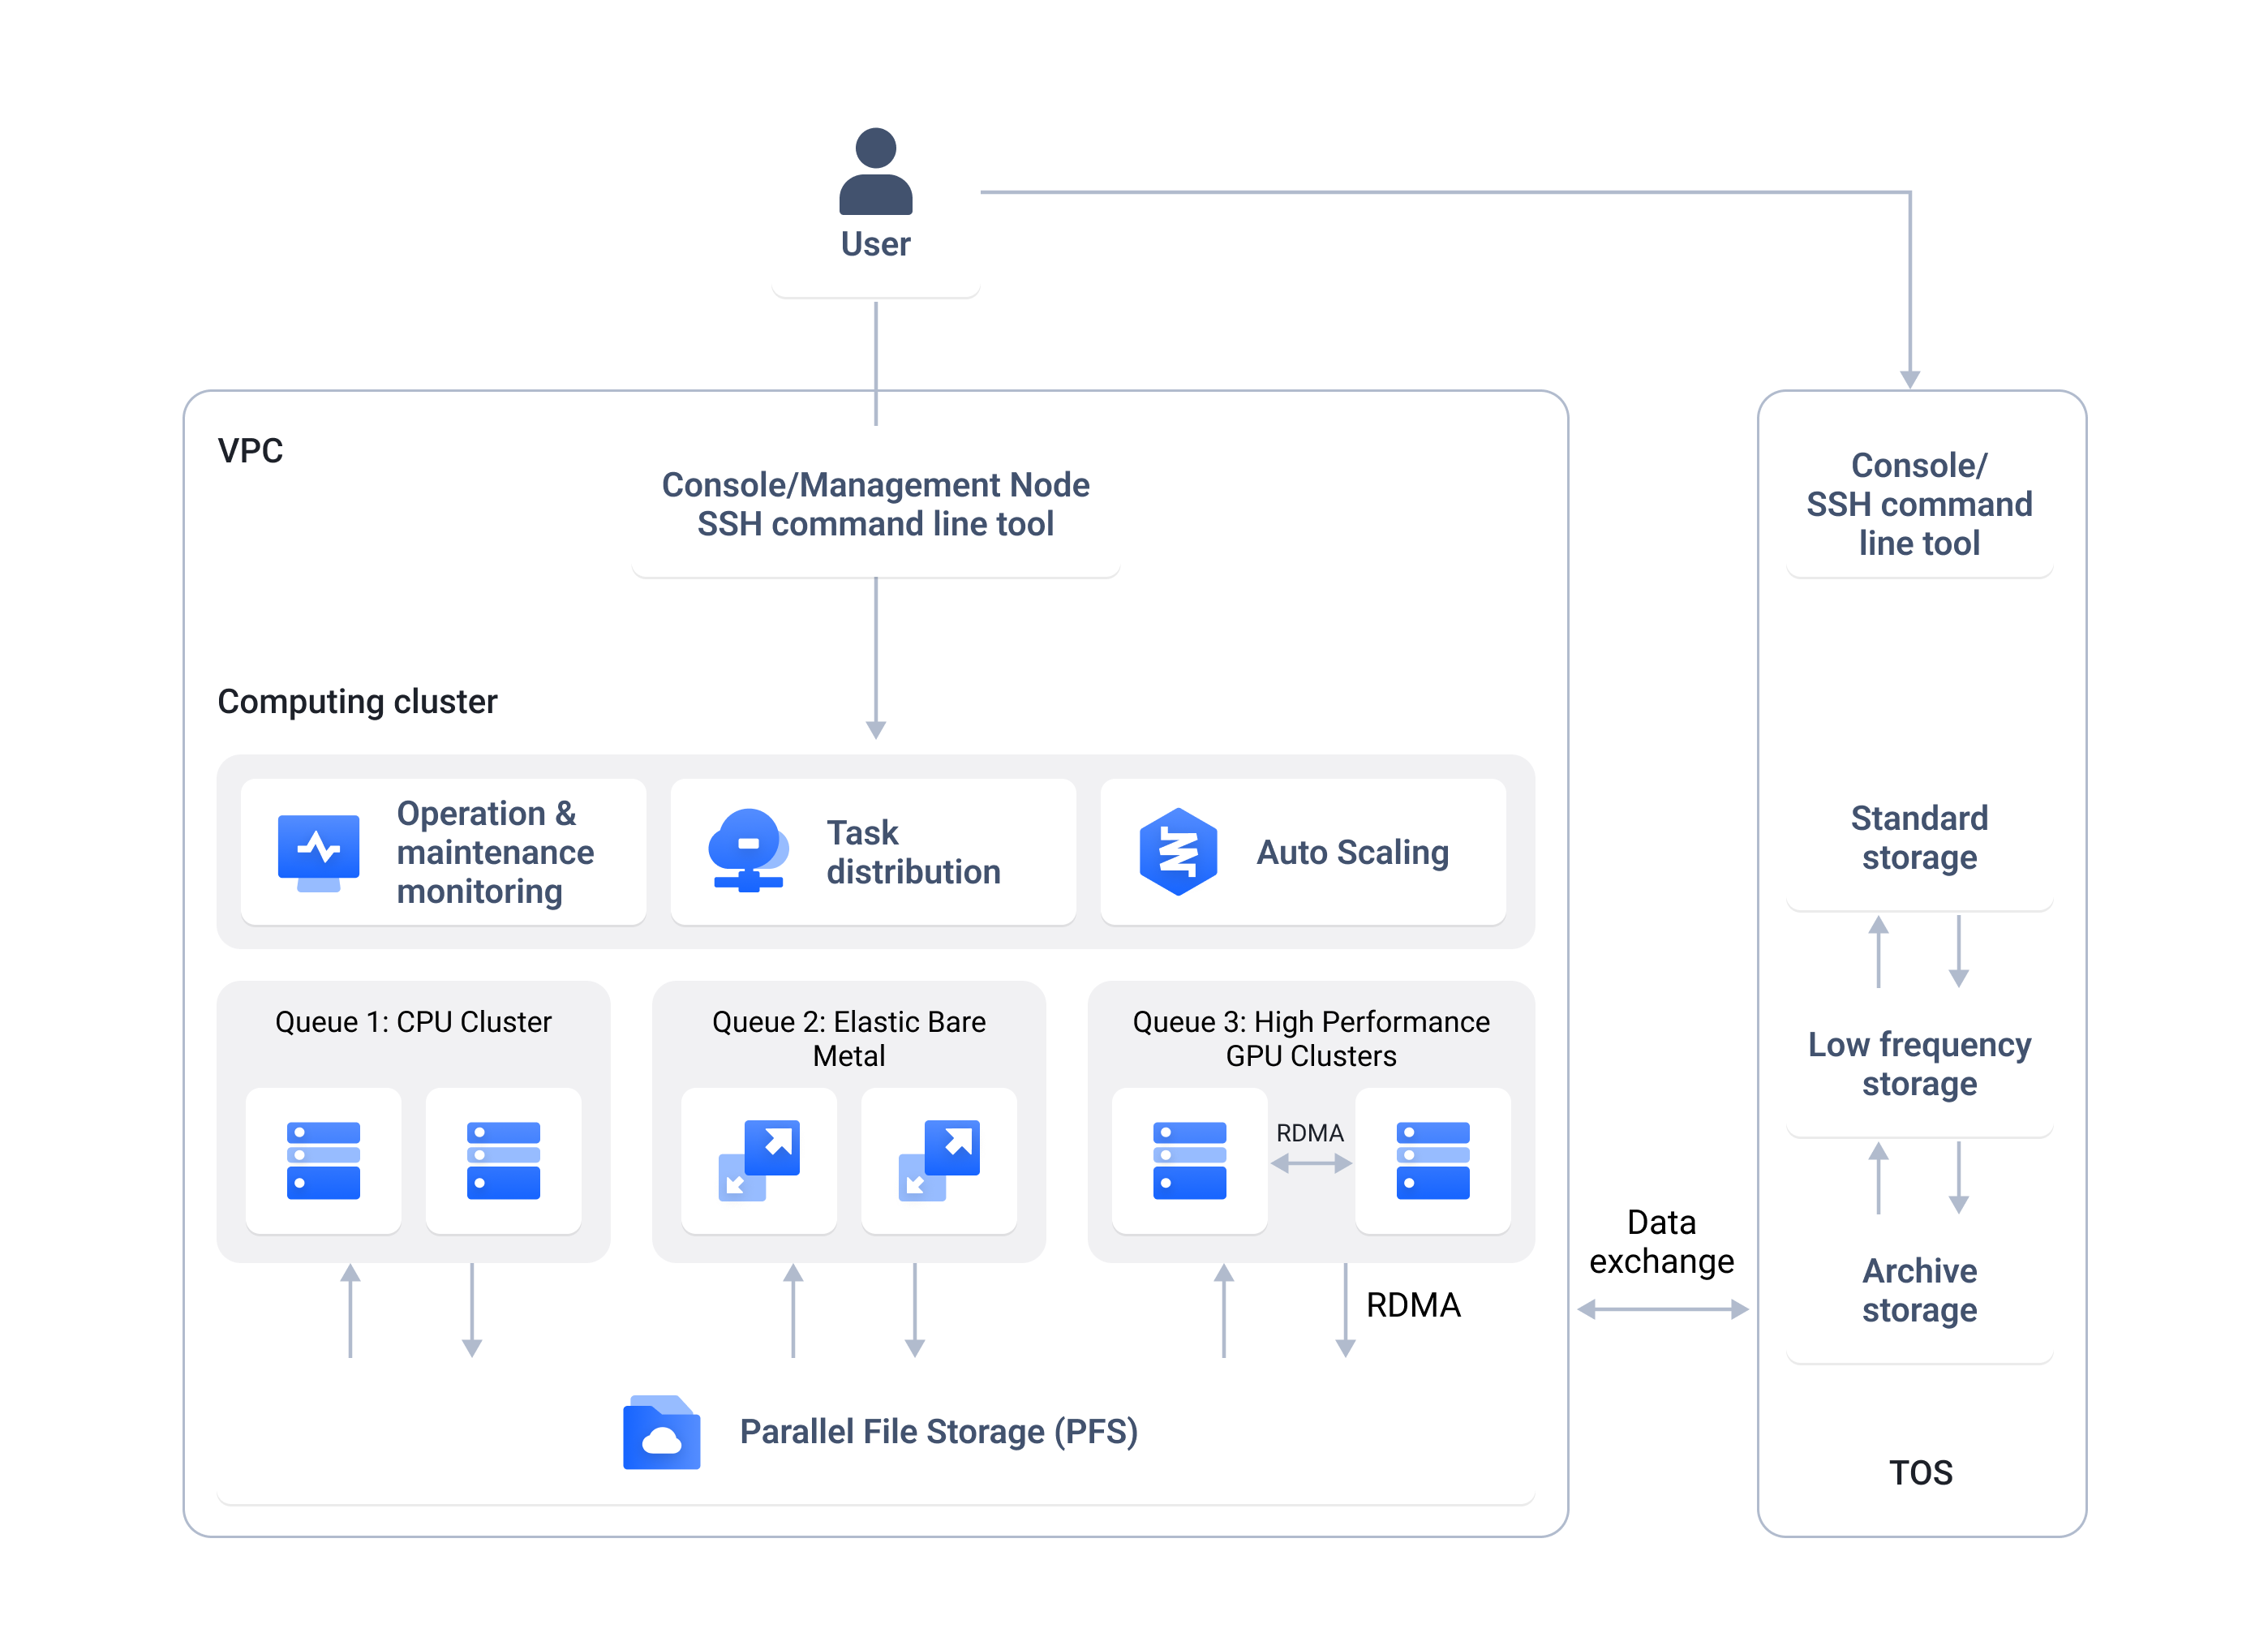
Task: Click the Low frequency storage box
Action: click(1919, 1063)
